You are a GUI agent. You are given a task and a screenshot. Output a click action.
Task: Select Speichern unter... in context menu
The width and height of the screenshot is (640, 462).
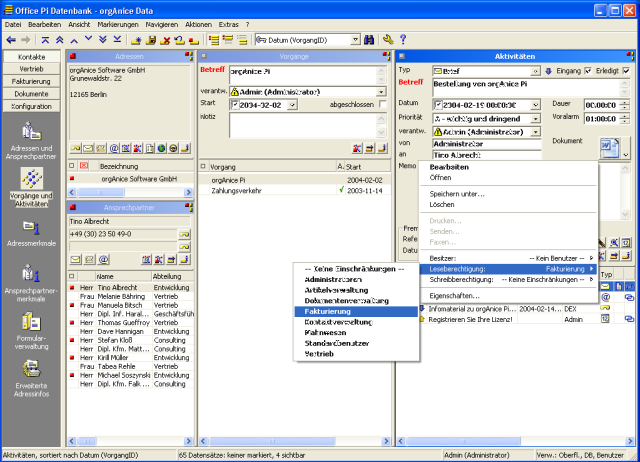click(x=508, y=194)
